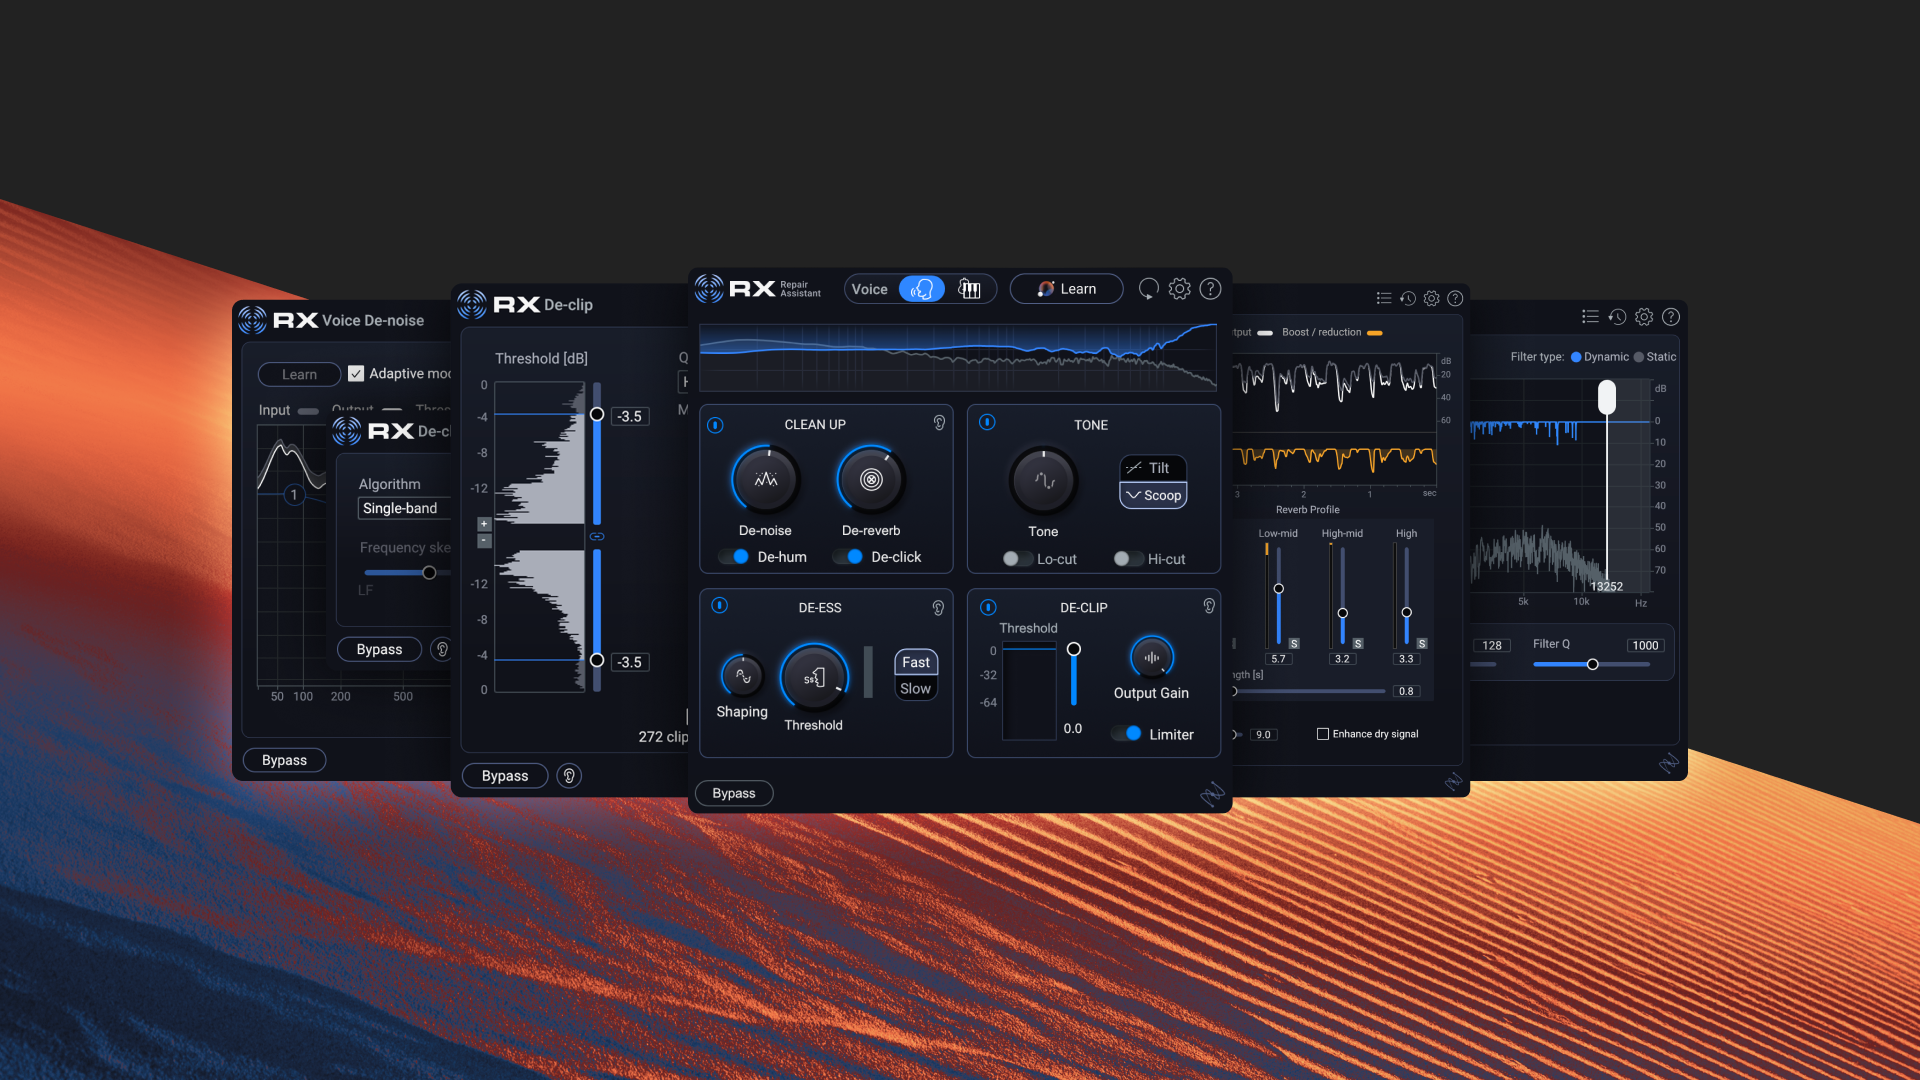Toggle the TONE module power icon
The image size is (1920, 1080).
[x=987, y=422]
